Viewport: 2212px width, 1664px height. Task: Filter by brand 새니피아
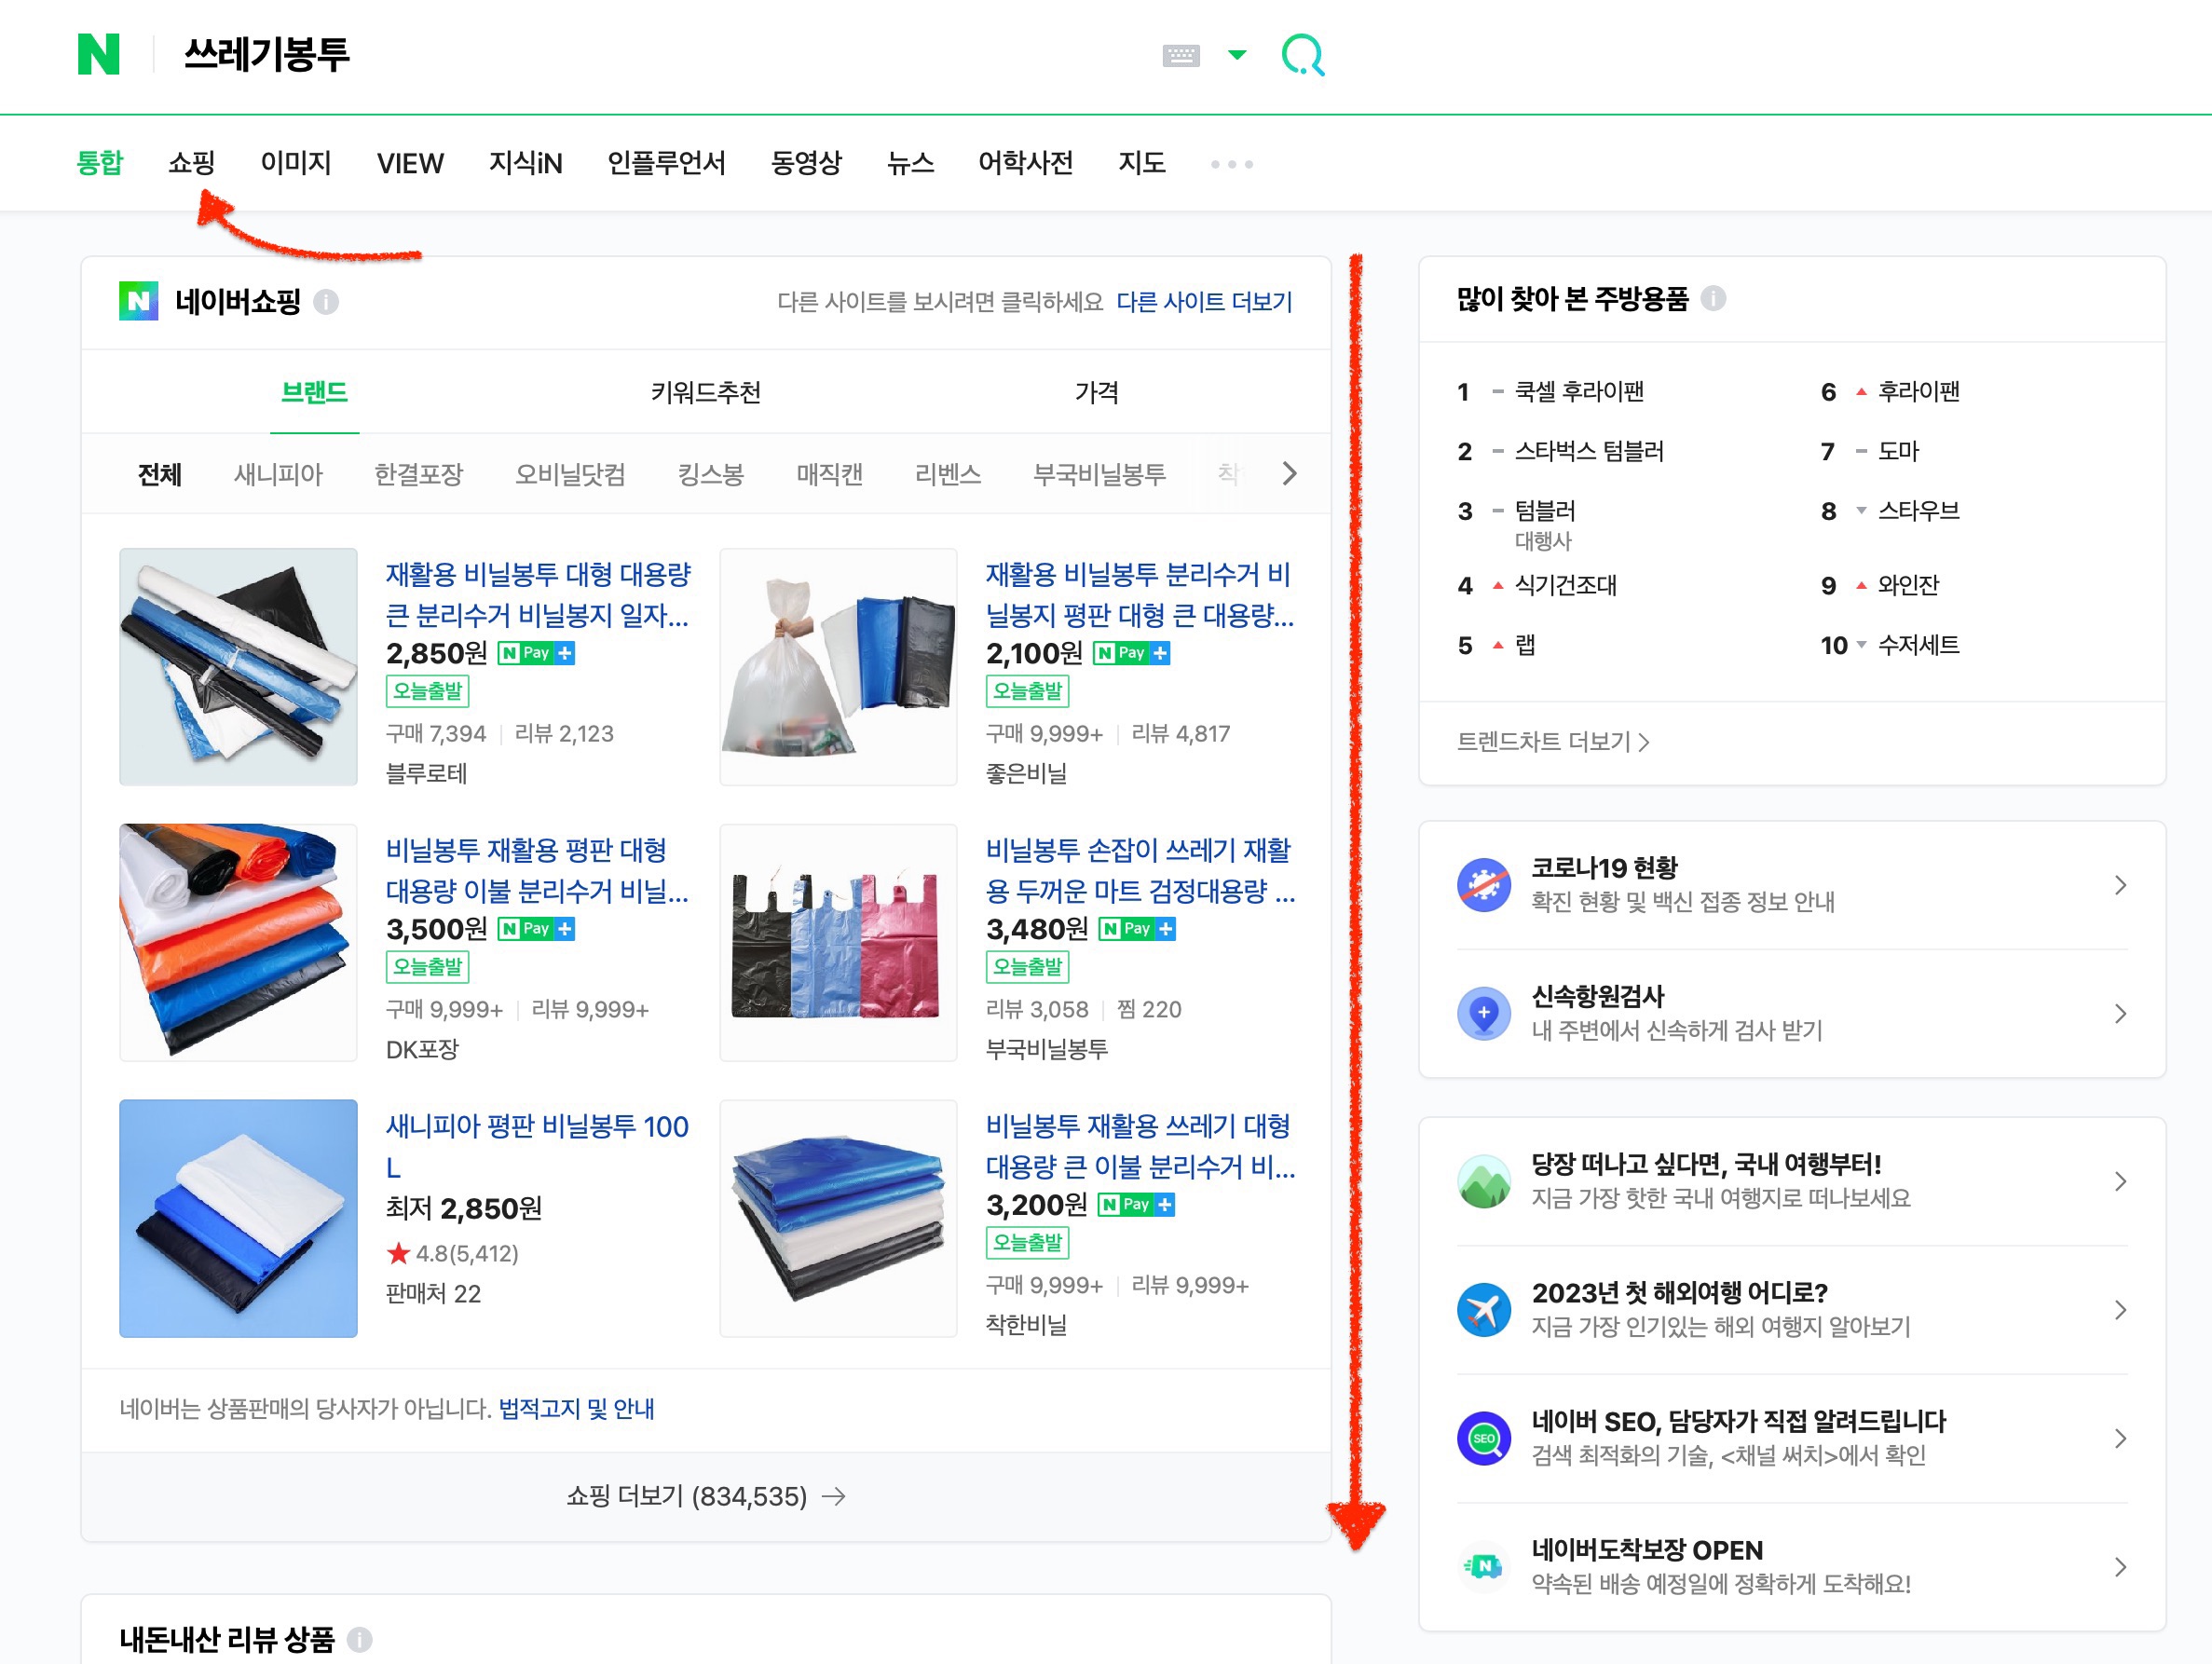278,474
